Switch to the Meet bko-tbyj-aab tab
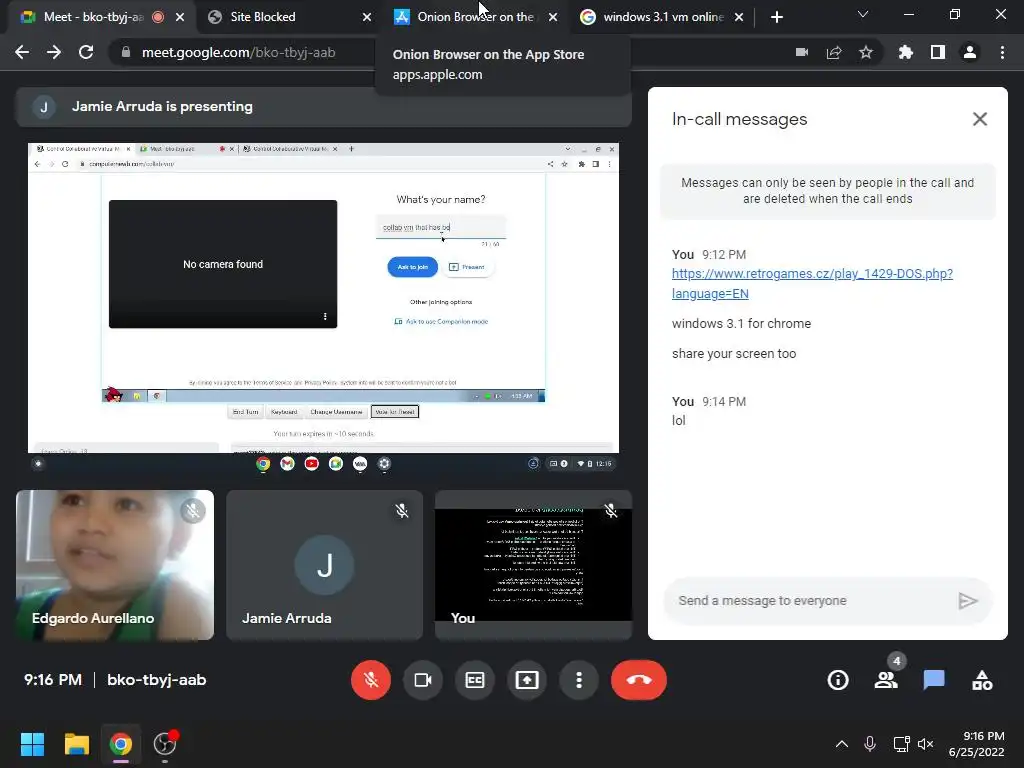The width and height of the screenshot is (1024, 768). click(93, 17)
